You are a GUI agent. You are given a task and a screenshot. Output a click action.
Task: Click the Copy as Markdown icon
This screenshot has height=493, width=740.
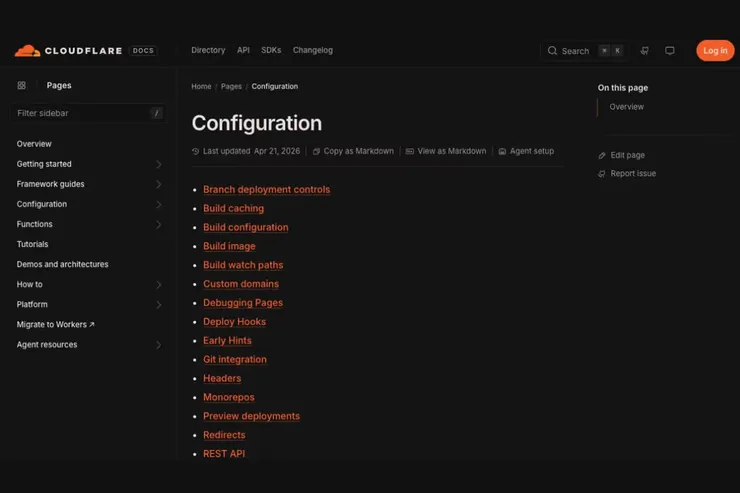click(316, 151)
